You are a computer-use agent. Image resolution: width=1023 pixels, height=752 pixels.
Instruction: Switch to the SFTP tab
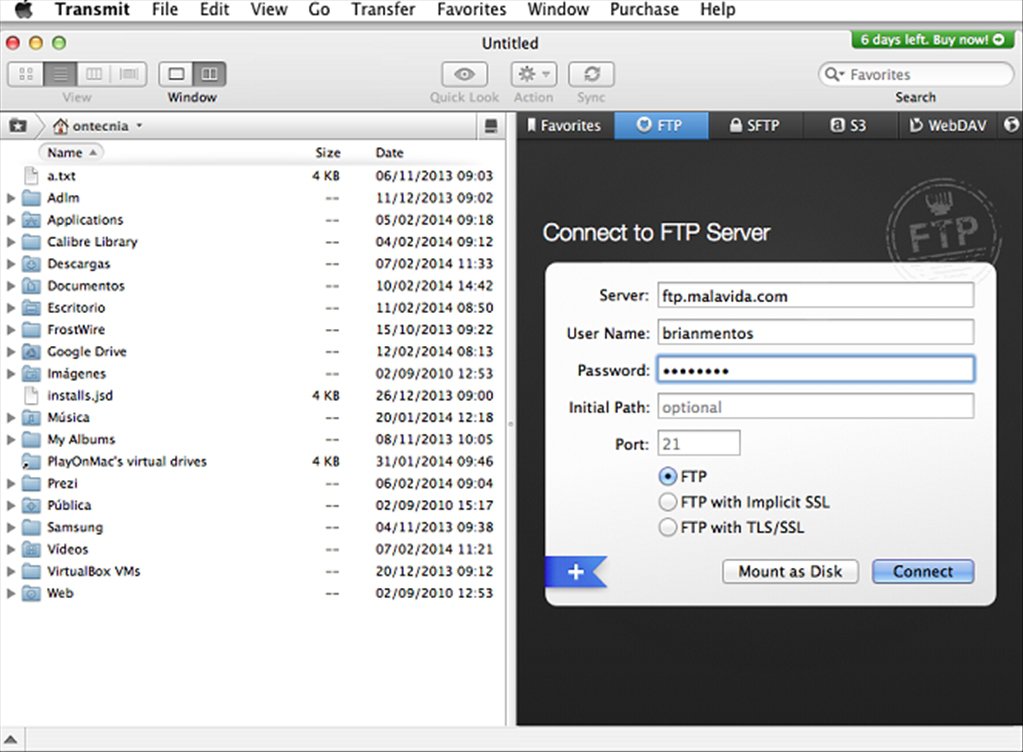click(755, 125)
